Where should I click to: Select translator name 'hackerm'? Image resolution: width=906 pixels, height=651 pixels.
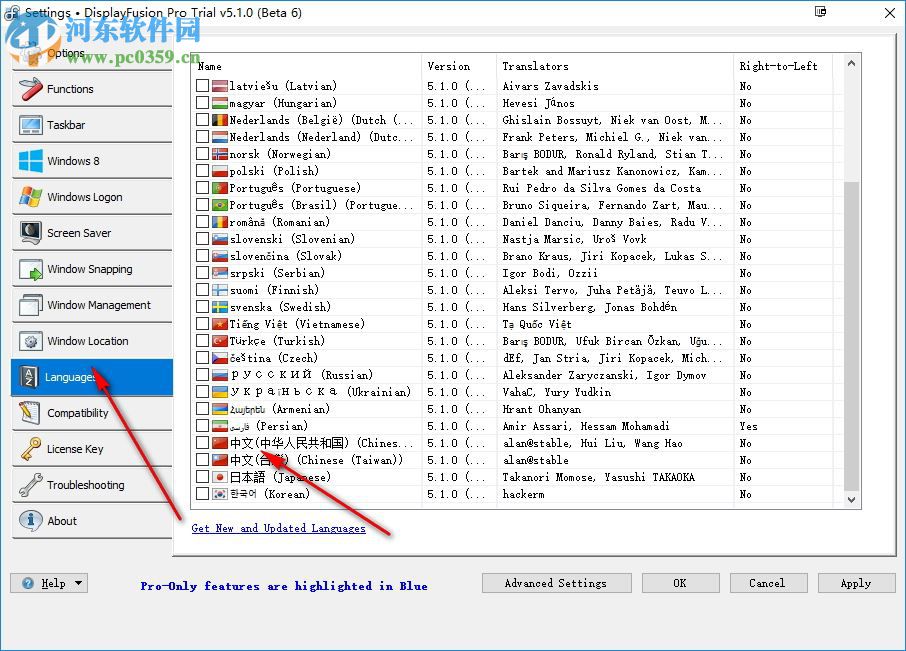click(x=523, y=494)
